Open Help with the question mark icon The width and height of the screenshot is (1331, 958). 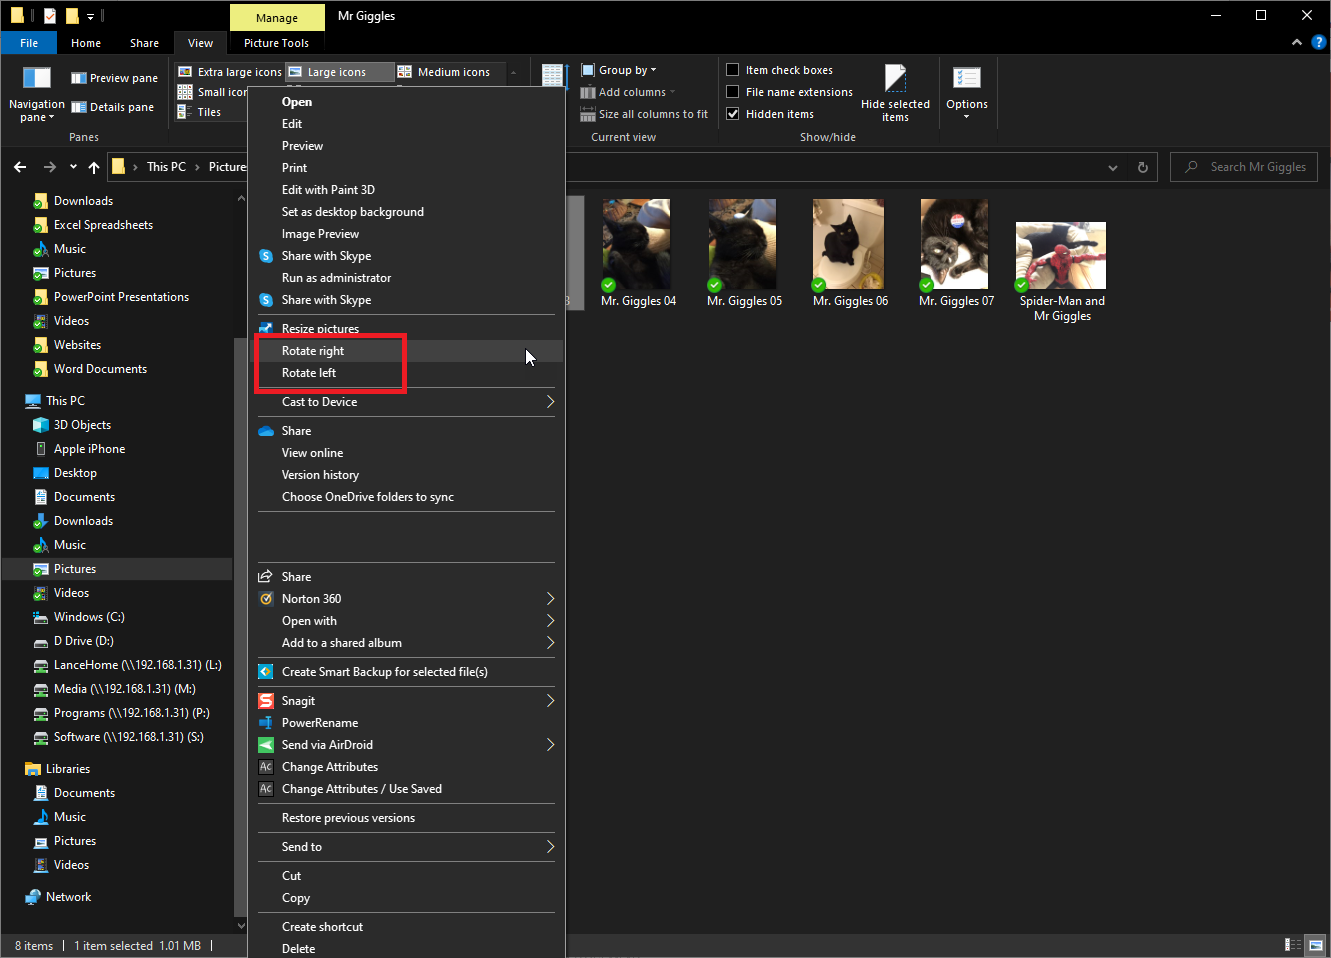pos(1318,43)
